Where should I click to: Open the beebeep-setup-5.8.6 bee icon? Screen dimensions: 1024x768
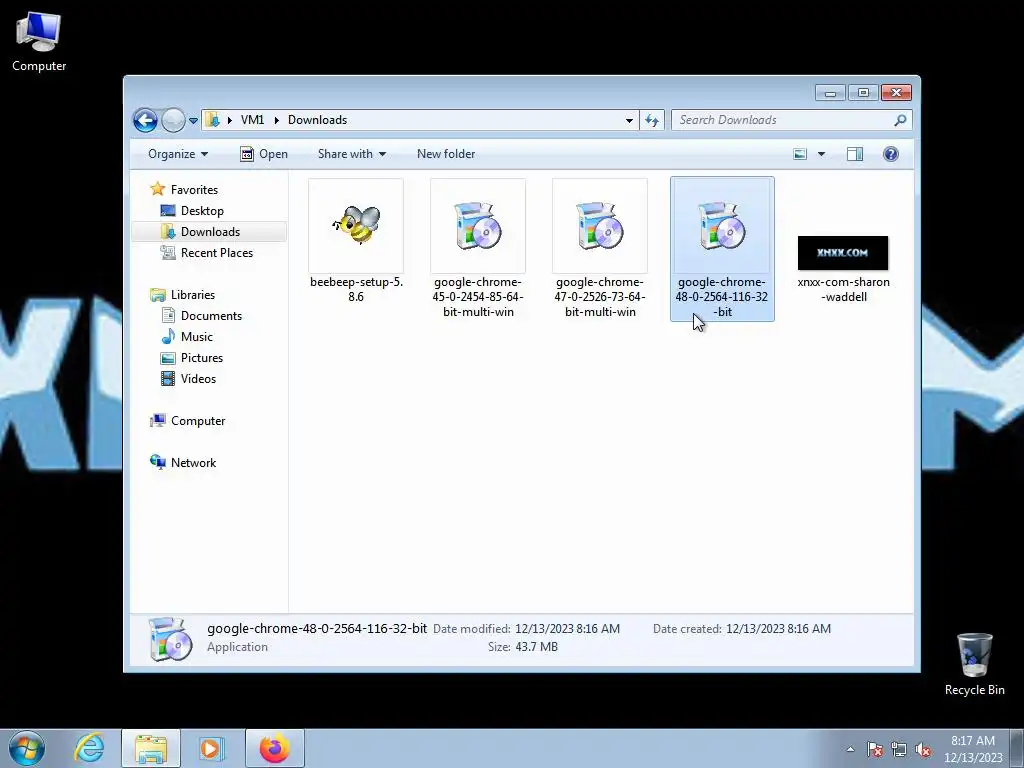356,225
